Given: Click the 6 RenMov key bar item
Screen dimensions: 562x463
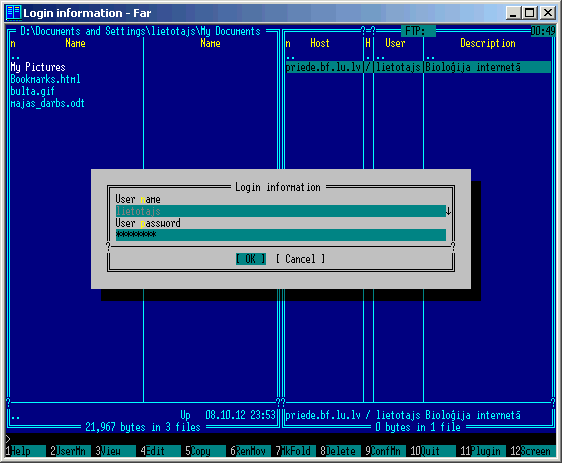Looking at the screenshot, I should 251,451.
